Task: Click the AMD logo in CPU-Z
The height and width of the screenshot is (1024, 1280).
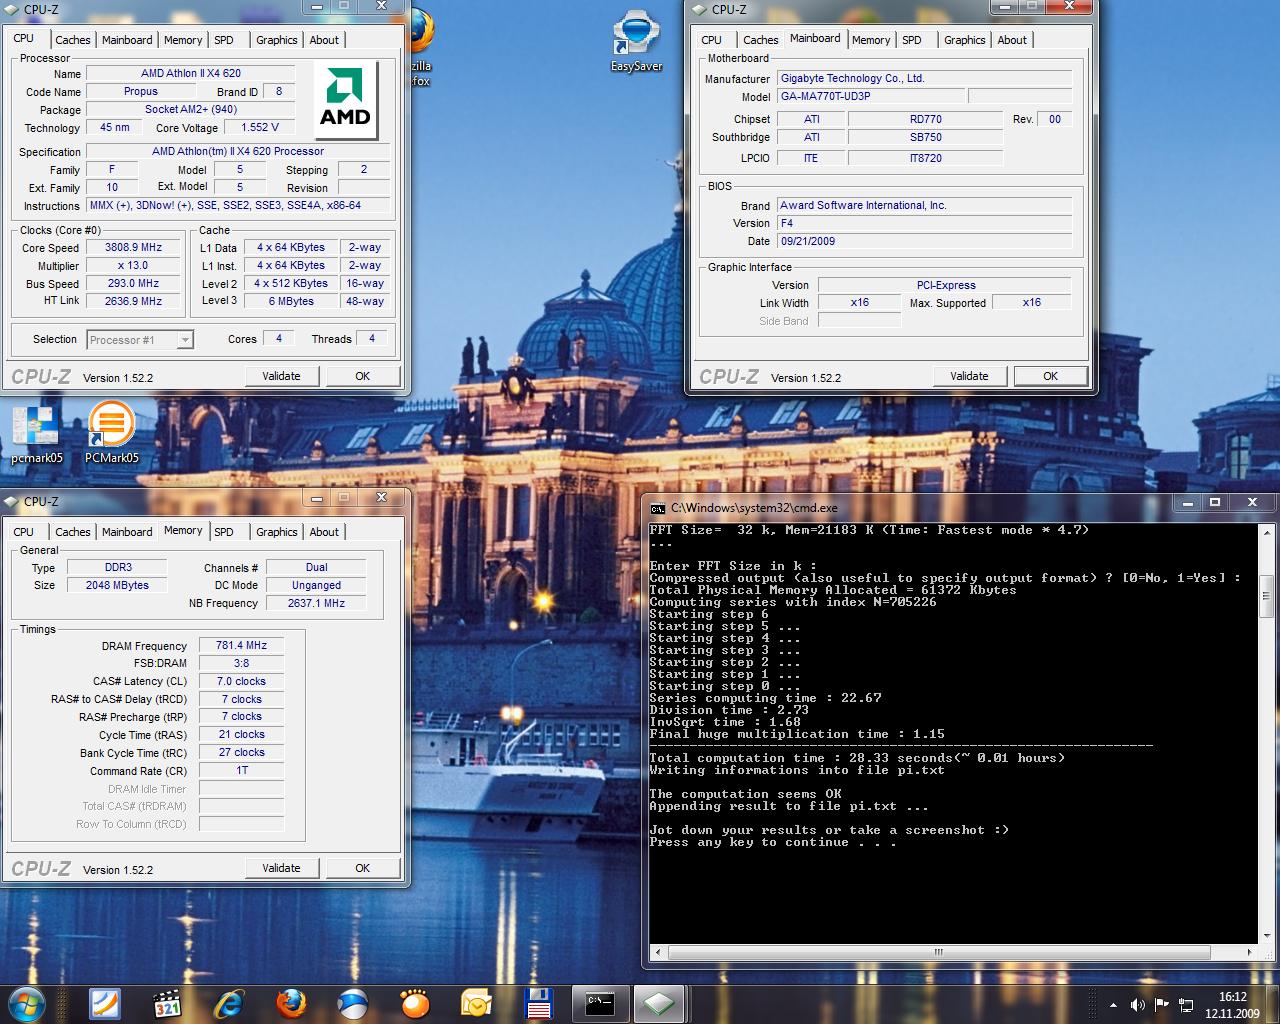Action: point(345,100)
